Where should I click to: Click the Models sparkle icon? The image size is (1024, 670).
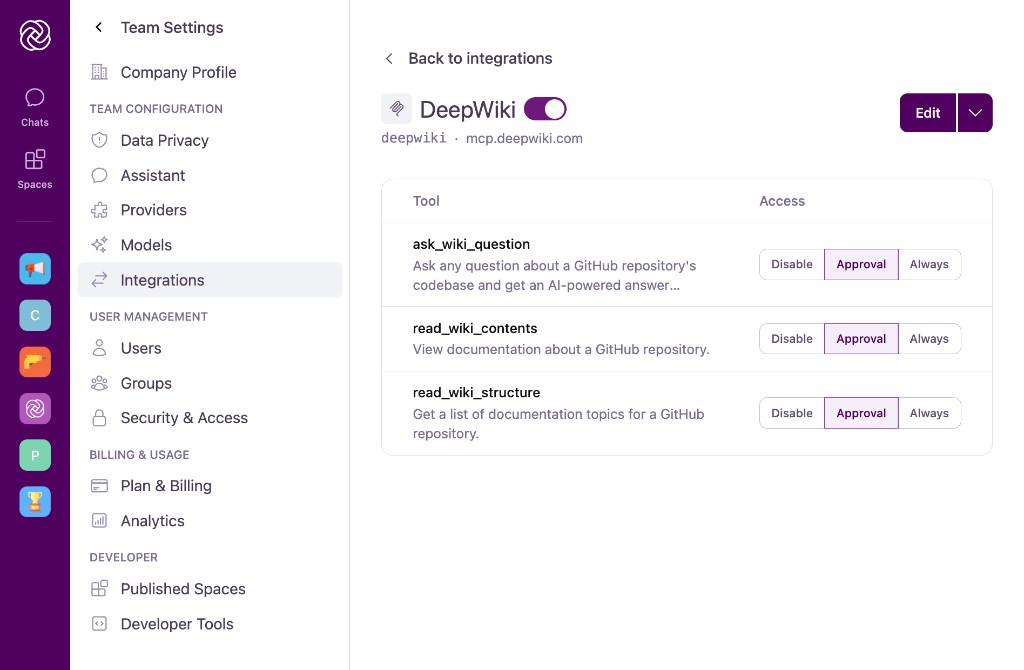99,245
